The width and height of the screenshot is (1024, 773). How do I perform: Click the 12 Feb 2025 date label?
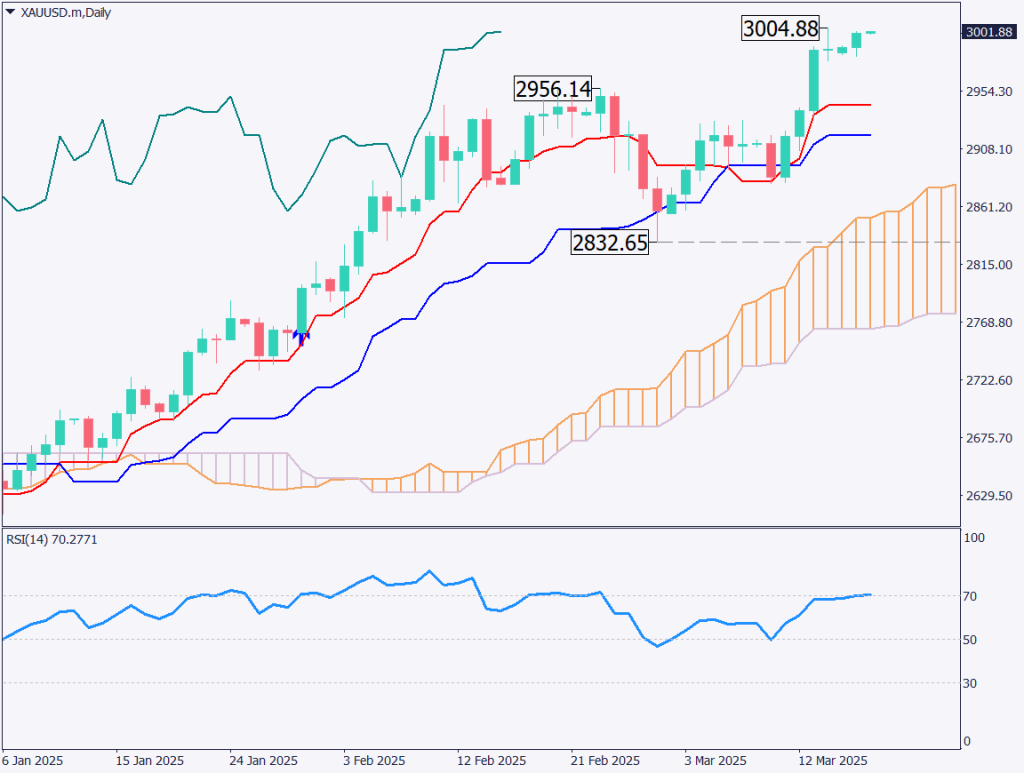(491, 760)
